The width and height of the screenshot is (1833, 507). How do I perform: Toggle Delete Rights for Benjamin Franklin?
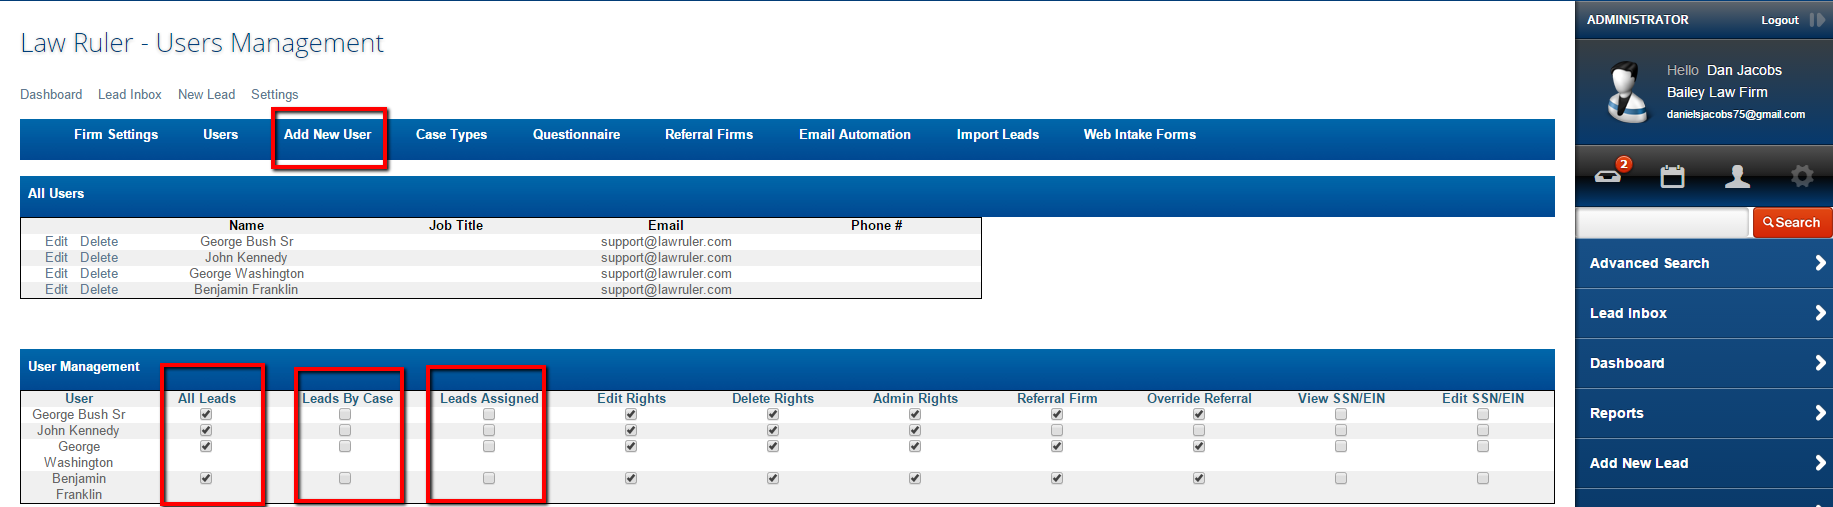(x=773, y=478)
